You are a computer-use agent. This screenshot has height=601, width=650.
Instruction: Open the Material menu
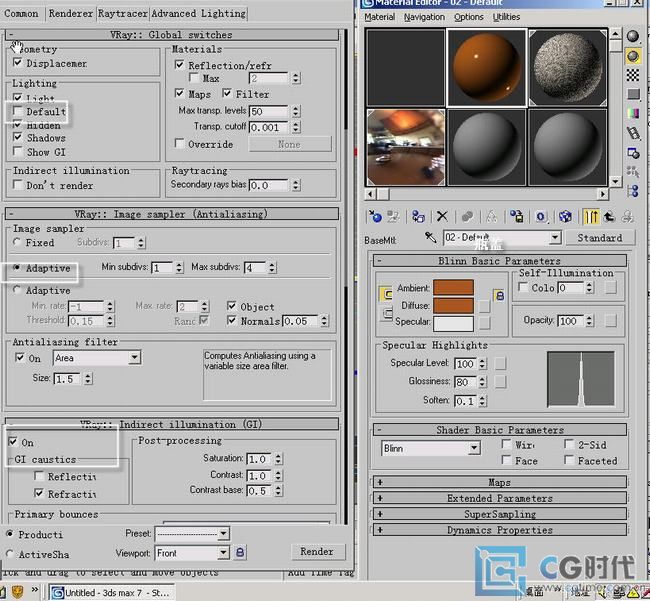[x=379, y=17]
